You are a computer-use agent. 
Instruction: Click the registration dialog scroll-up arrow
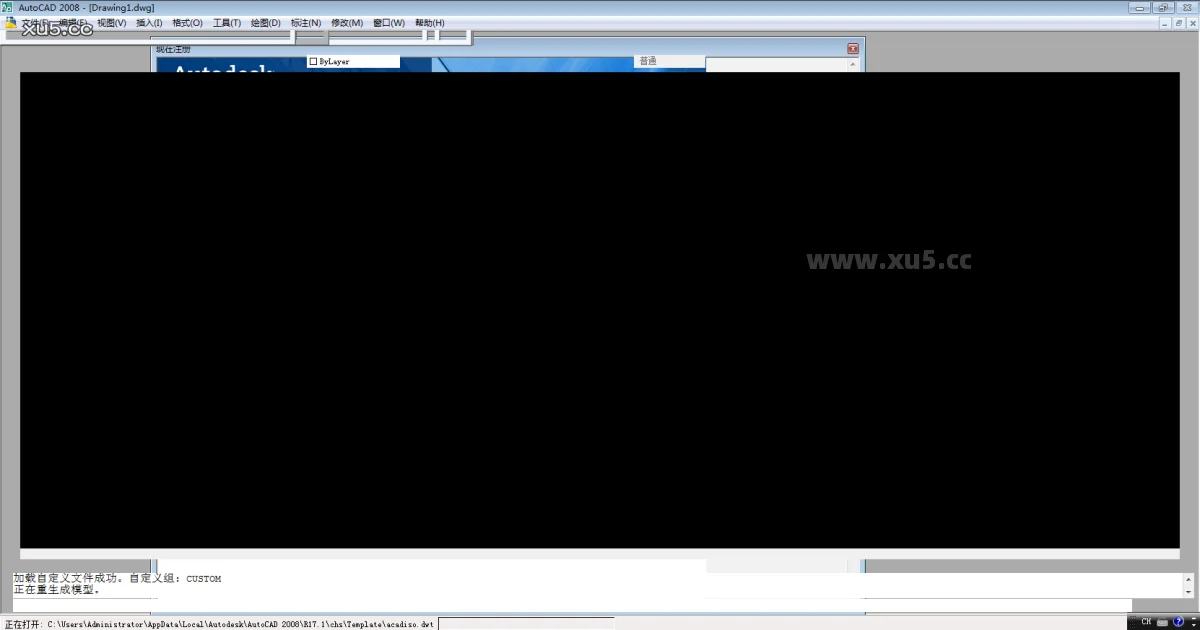(853, 64)
